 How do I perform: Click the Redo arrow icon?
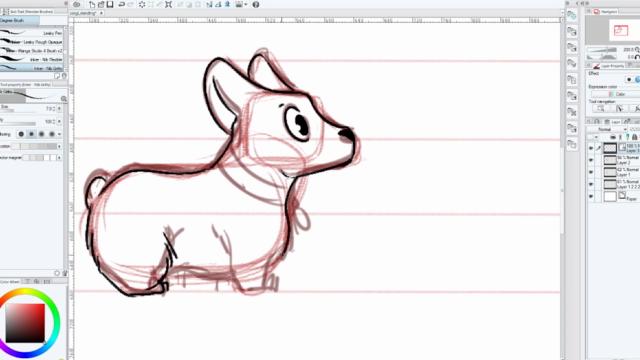[x=131, y=4]
